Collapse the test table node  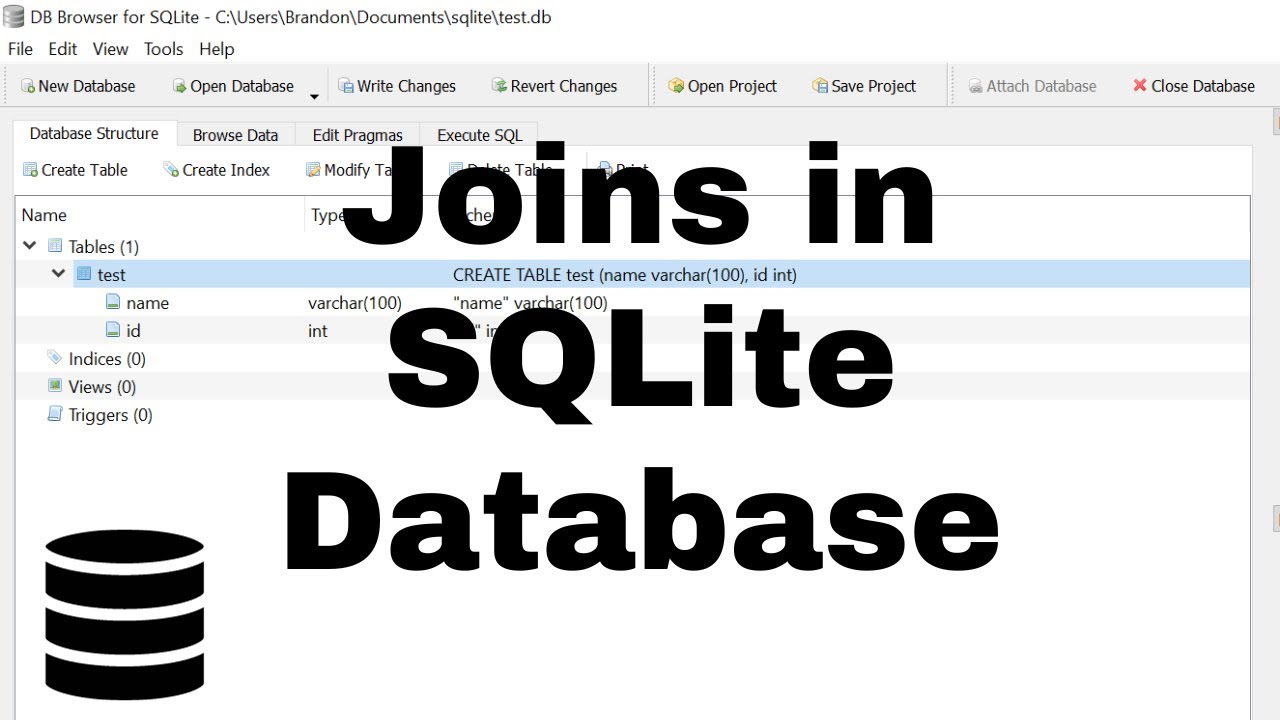[x=58, y=274]
